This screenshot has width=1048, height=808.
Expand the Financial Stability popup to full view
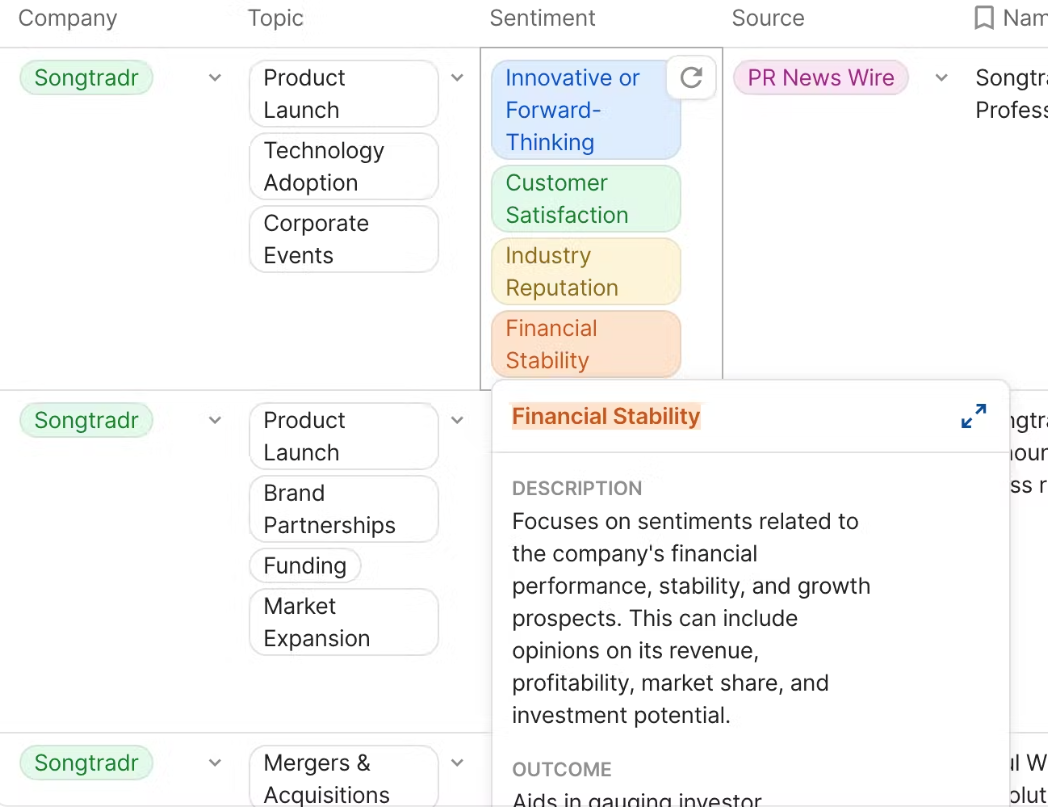point(973,417)
